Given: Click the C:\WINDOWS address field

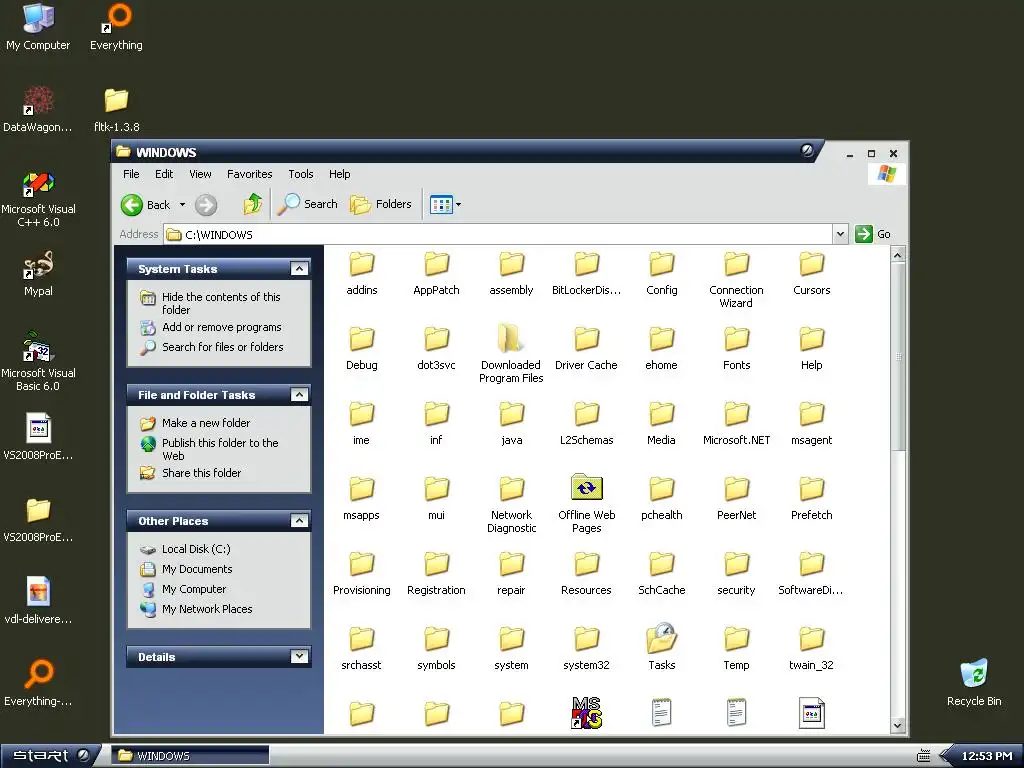Looking at the screenshot, I should pos(498,234).
